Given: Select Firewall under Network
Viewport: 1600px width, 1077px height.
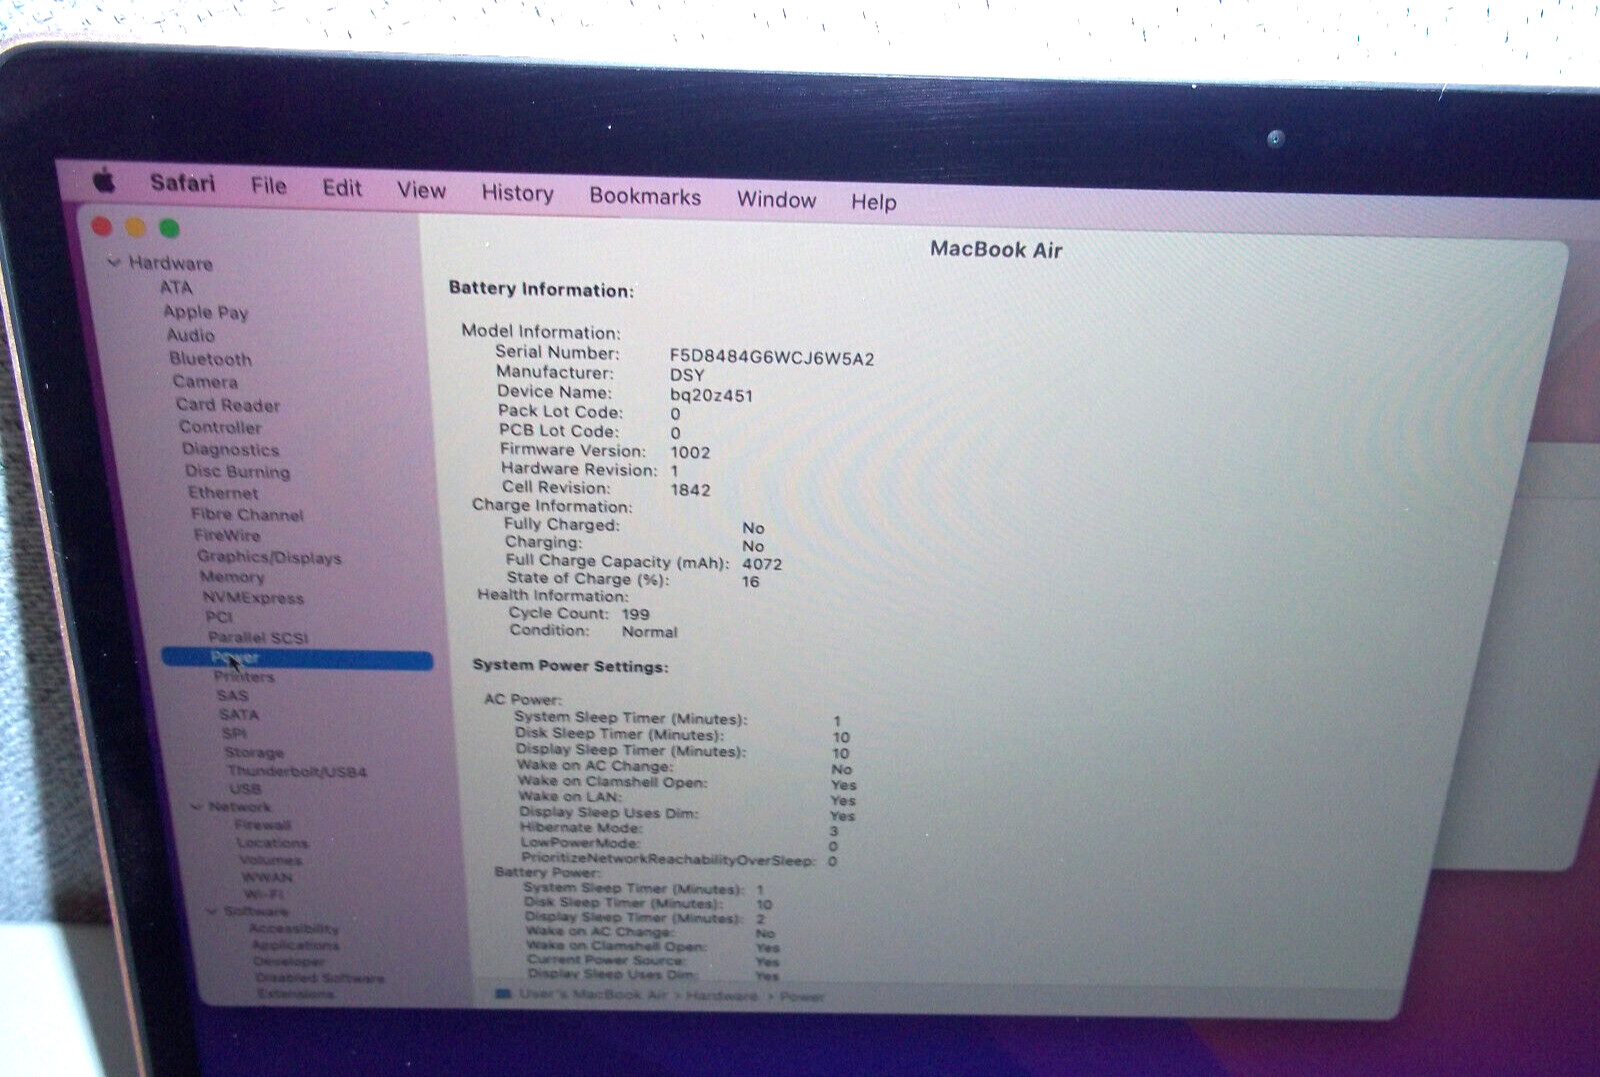Looking at the screenshot, I should click(x=263, y=825).
